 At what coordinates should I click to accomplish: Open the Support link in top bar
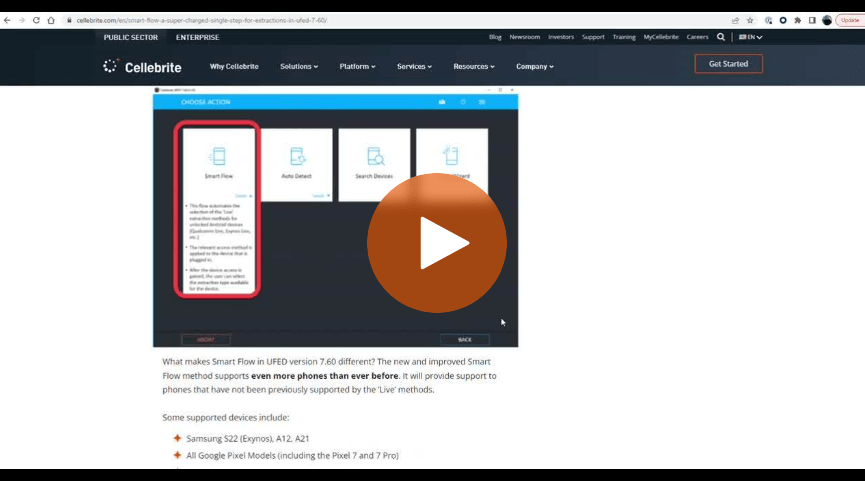point(593,37)
